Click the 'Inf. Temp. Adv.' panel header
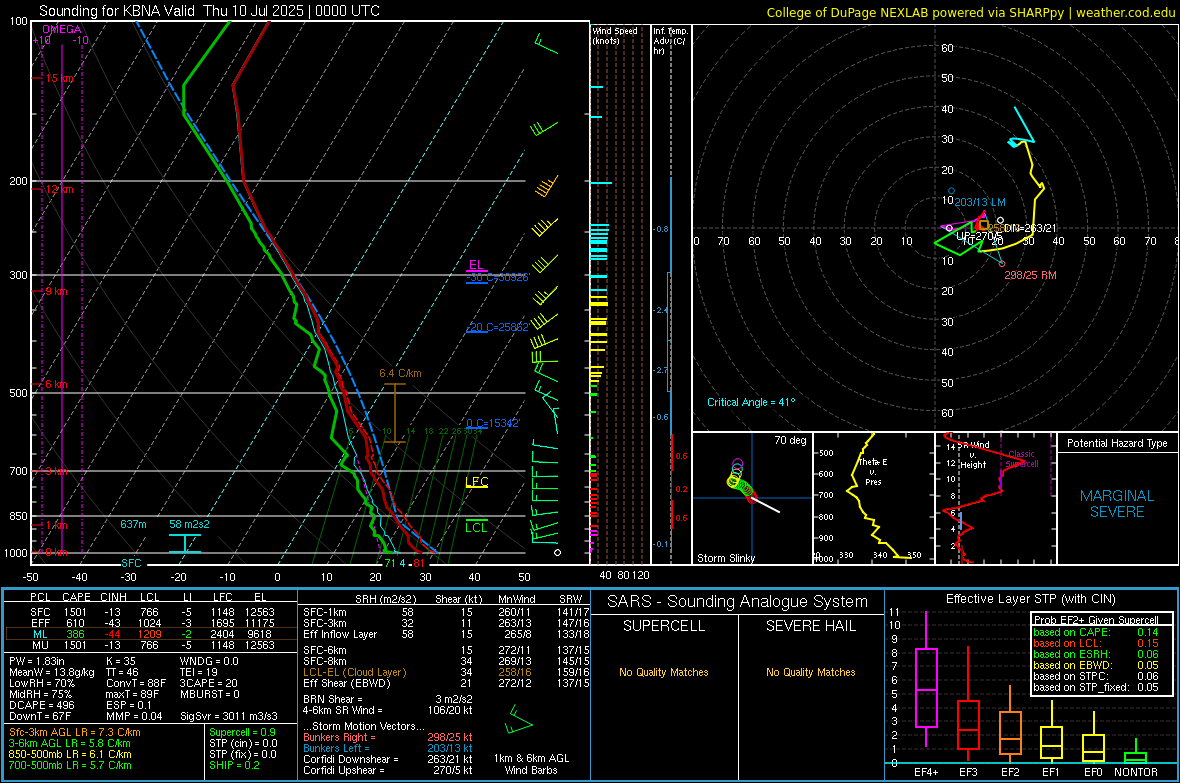 670,41
